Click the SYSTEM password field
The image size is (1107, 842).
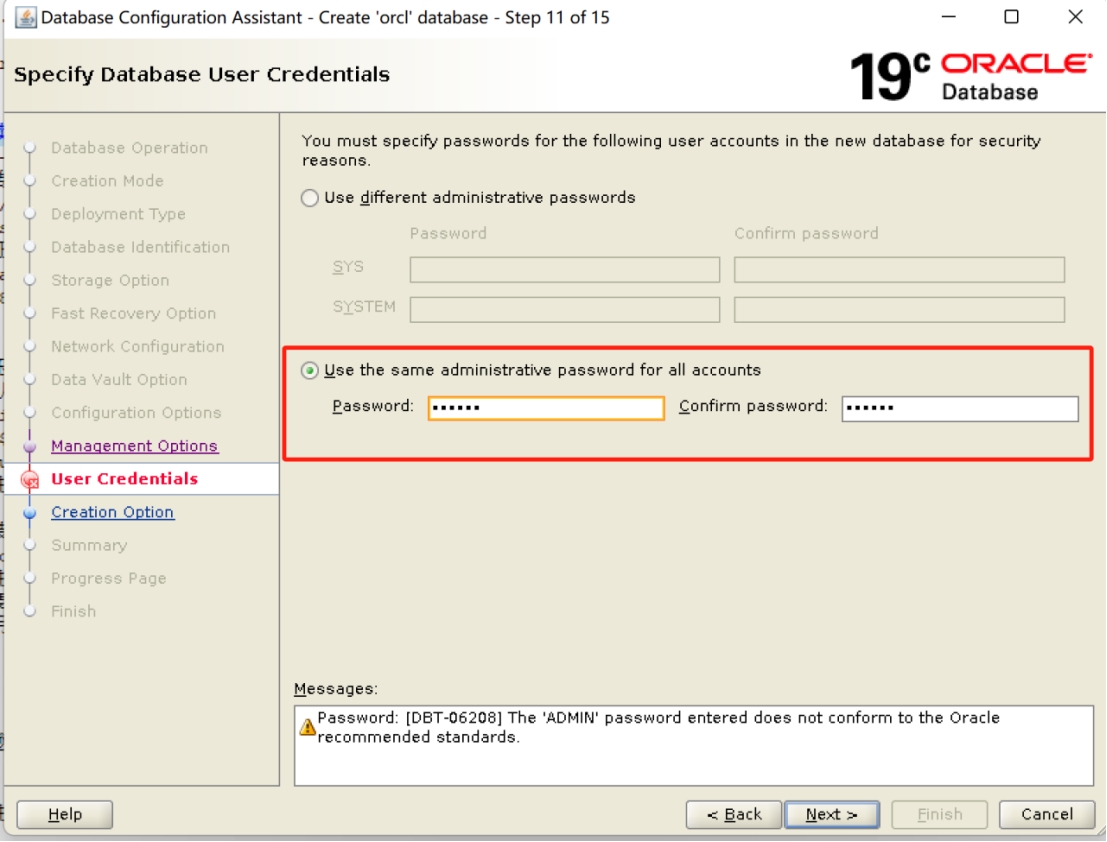(565, 310)
